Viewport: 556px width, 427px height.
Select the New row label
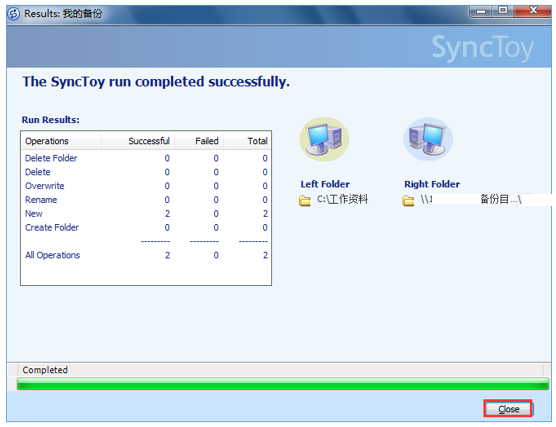tap(34, 214)
